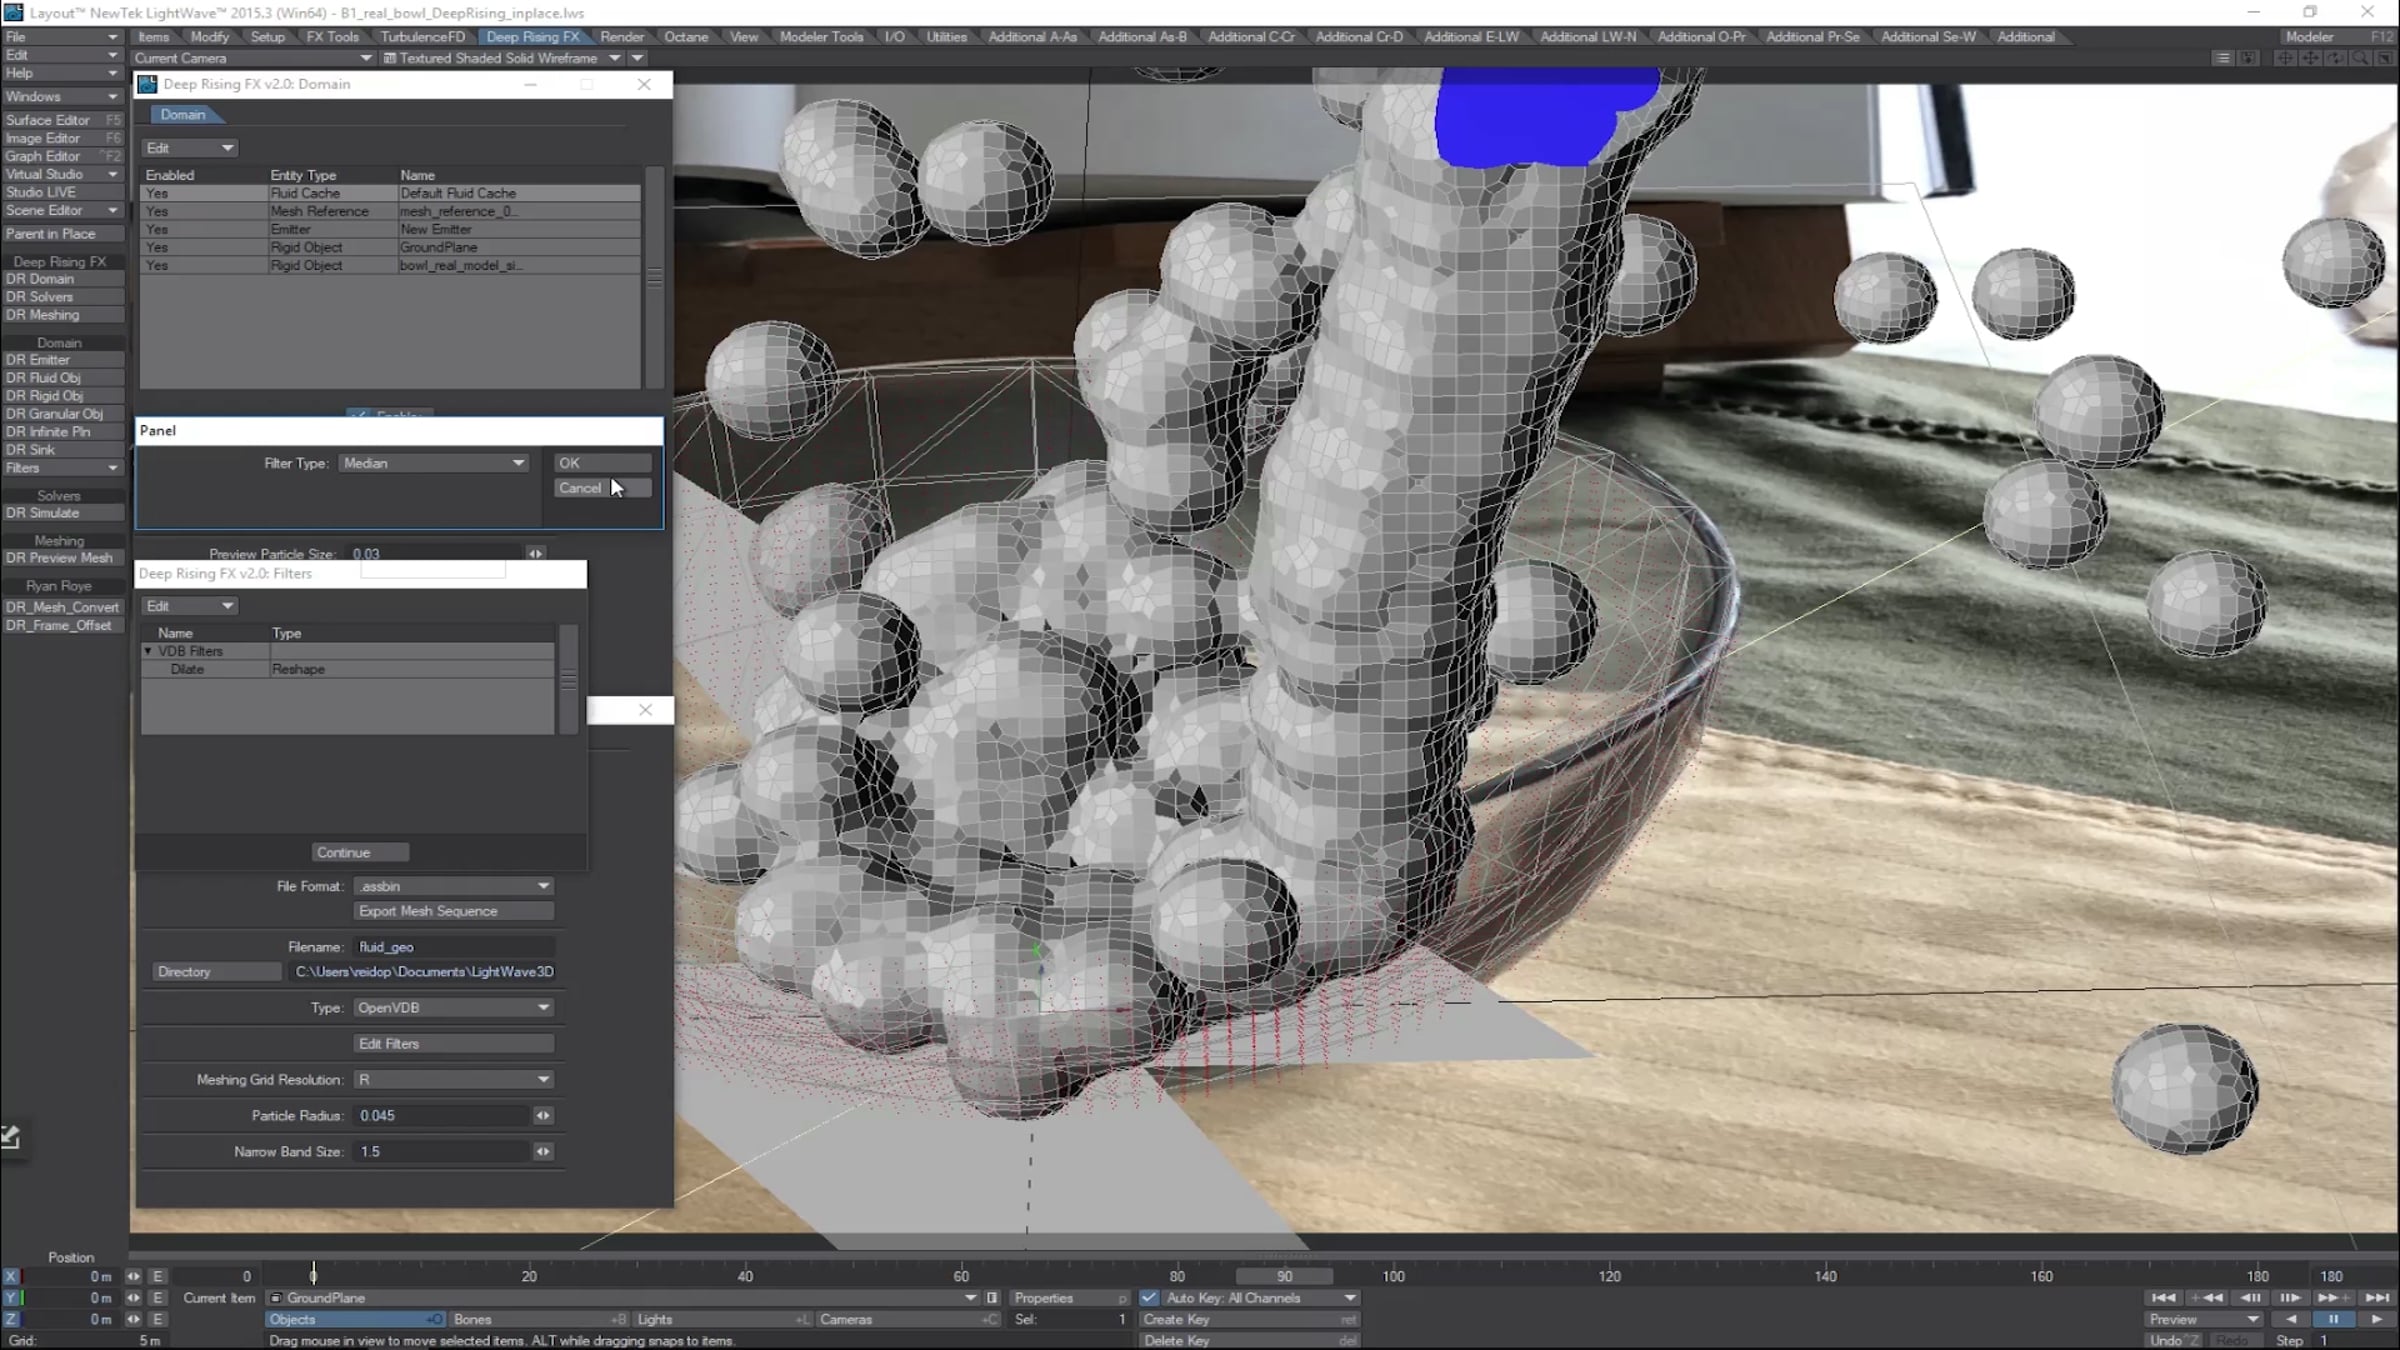Image resolution: width=2400 pixels, height=1350 pixels.
Task: Click the Particle Radius slider arrows
Action: [542, 1115]
